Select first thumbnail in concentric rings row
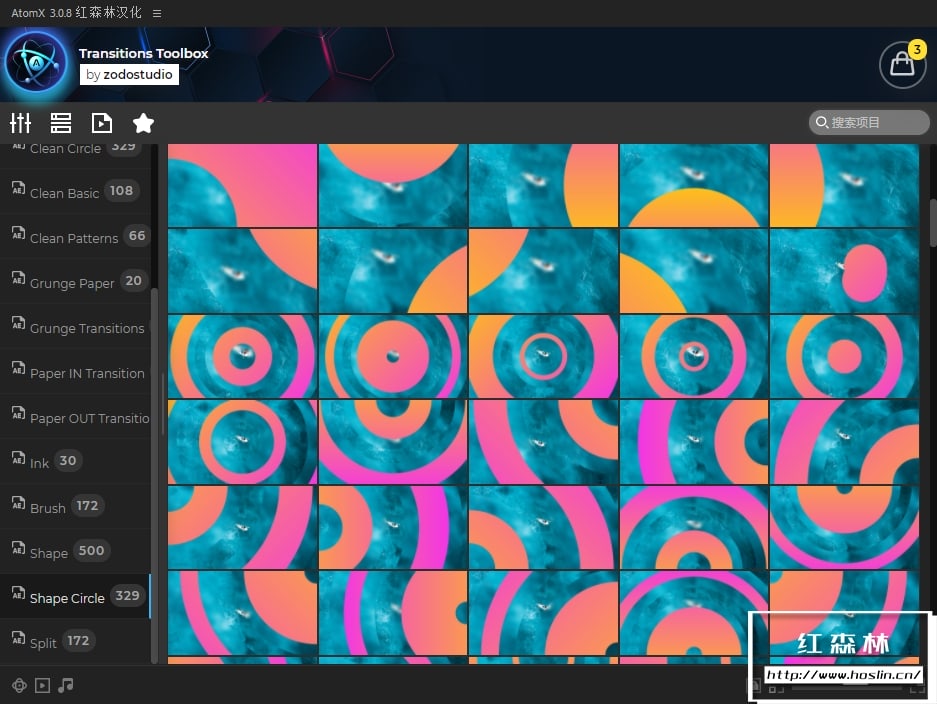 pos(243,356)
